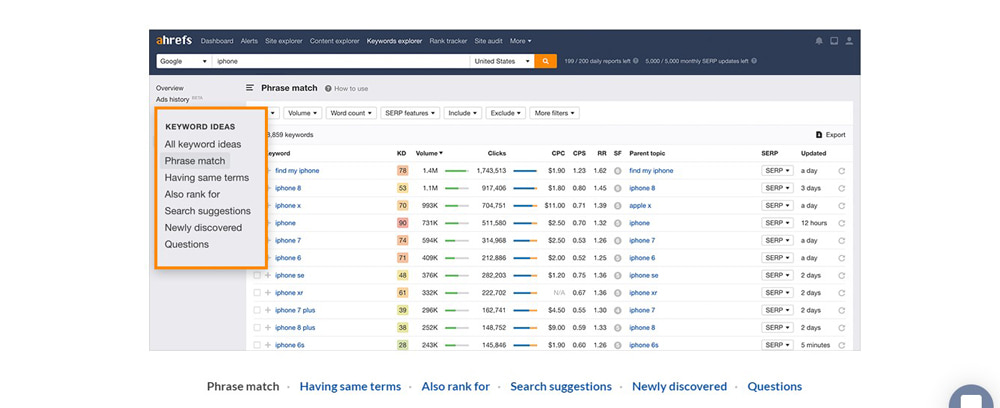Click the screen icon beside the bell
Viewport: 1000px width, 408px height.
(834, 41)
